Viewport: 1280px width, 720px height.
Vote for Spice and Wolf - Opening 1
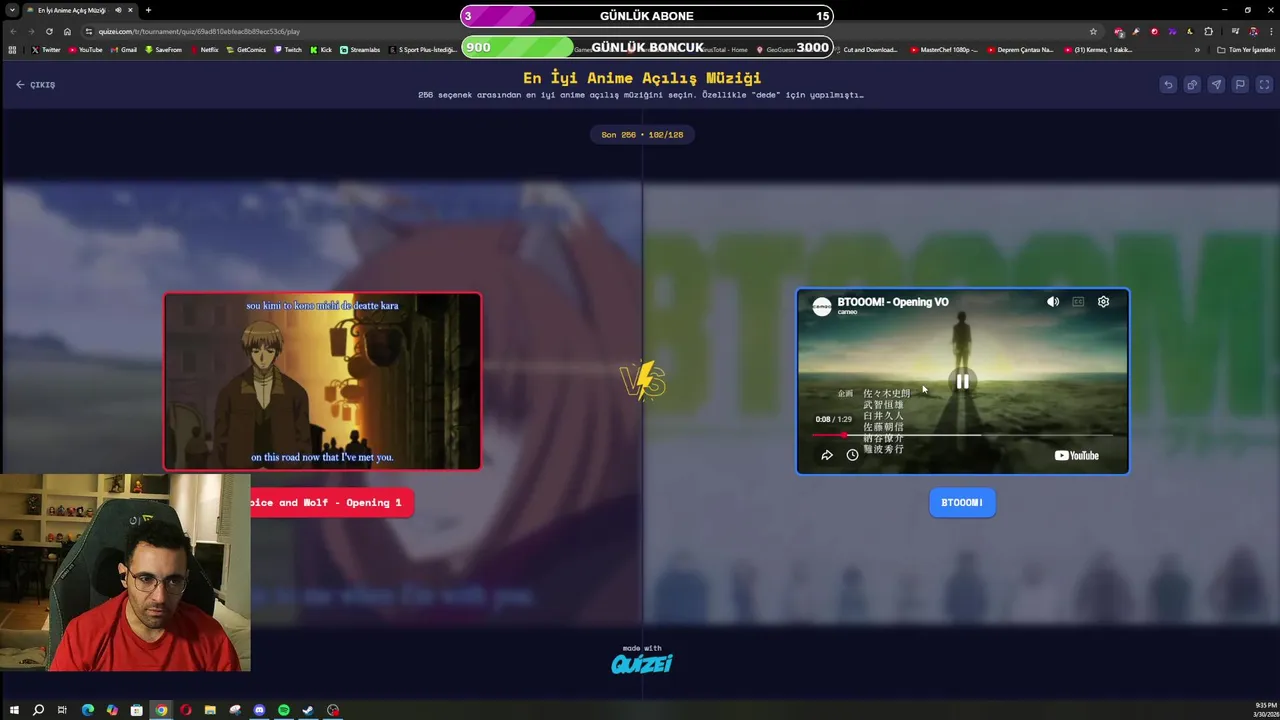point(332,503)
